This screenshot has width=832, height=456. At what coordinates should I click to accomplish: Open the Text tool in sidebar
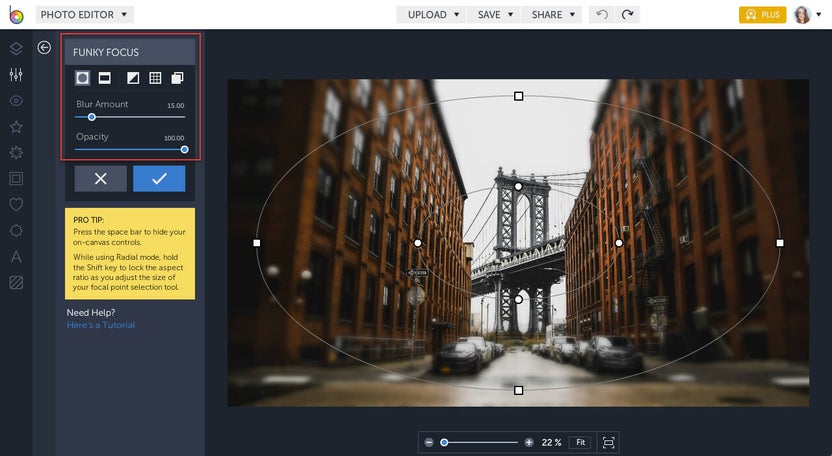click(16, 257)
